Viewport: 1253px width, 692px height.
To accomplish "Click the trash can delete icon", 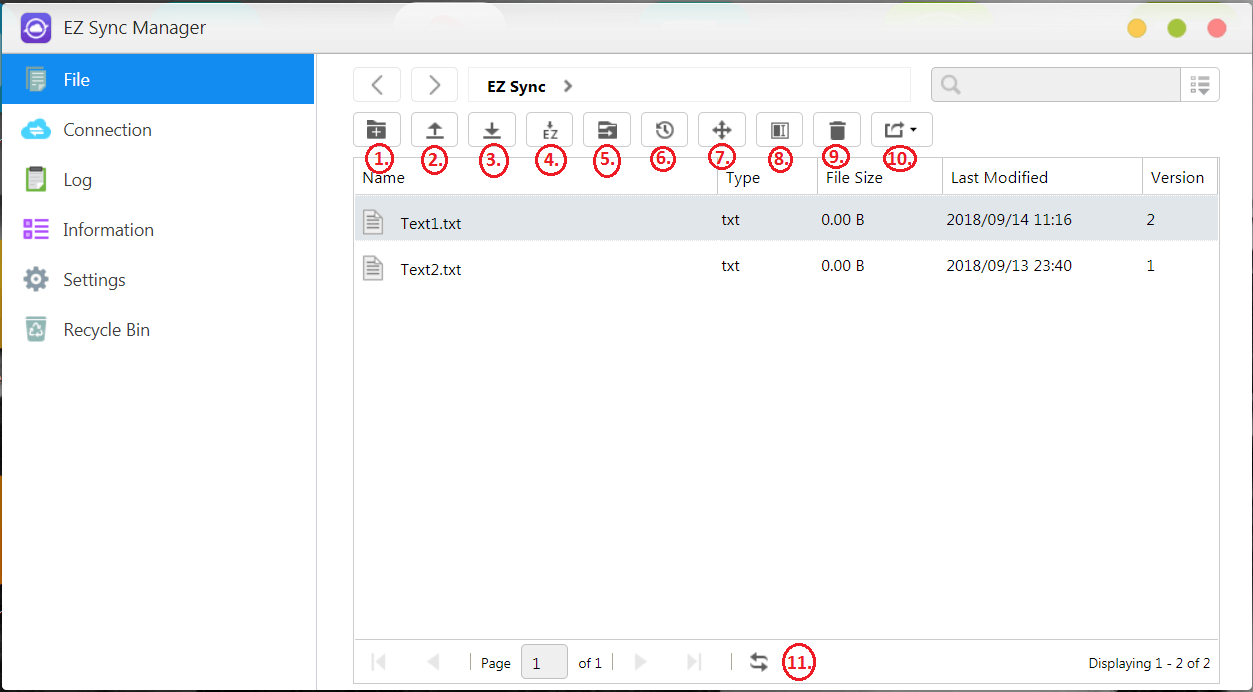I will click(838, 130).
